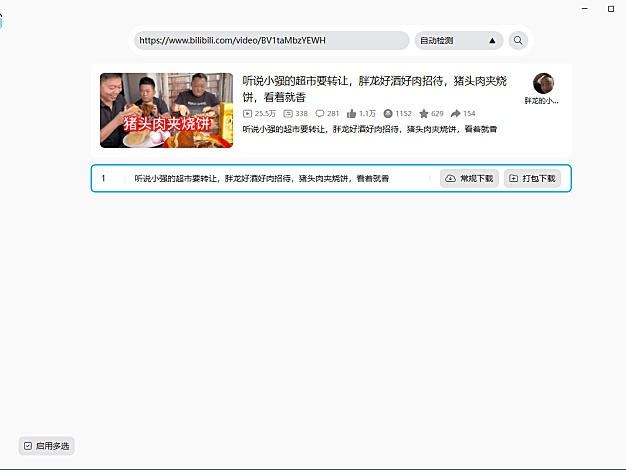Click the danmaku count icon 338
Screen dimensions: 626x470
pos(288,114)
